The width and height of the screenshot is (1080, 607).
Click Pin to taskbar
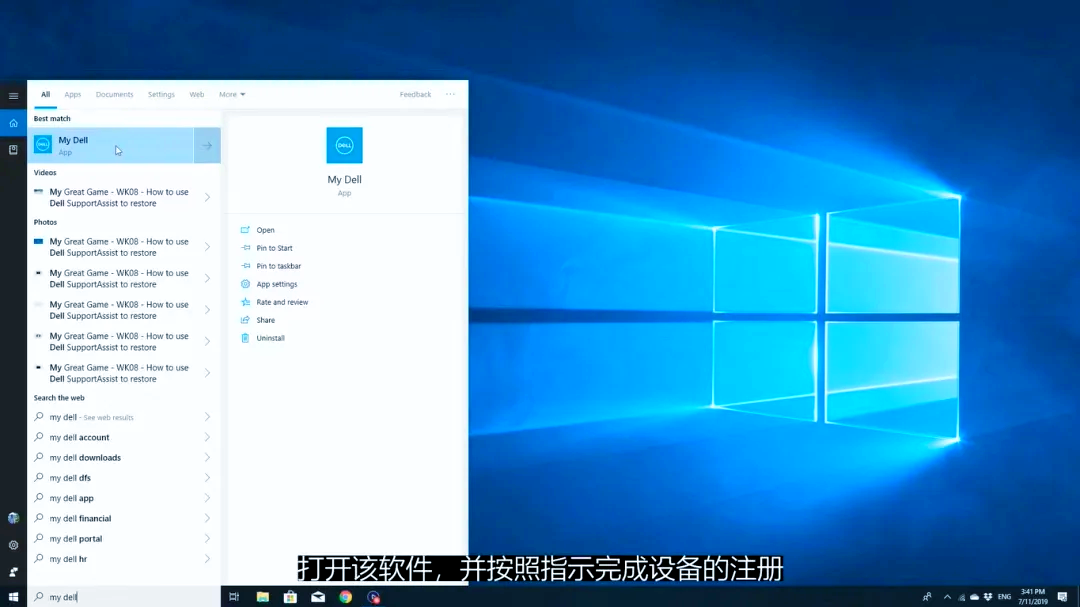[278, 266]
